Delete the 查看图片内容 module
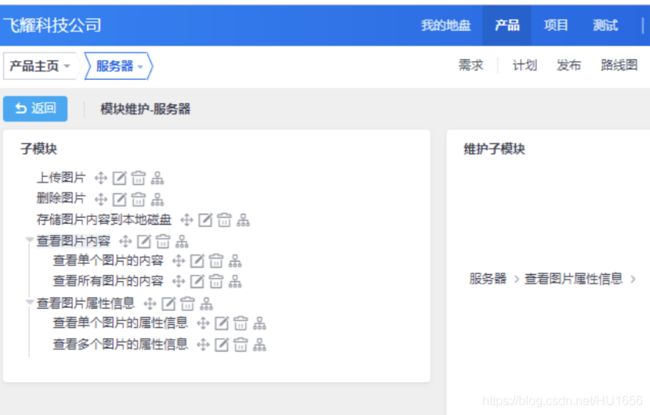The height and width of the screenshot is (415, 650). 163,241
